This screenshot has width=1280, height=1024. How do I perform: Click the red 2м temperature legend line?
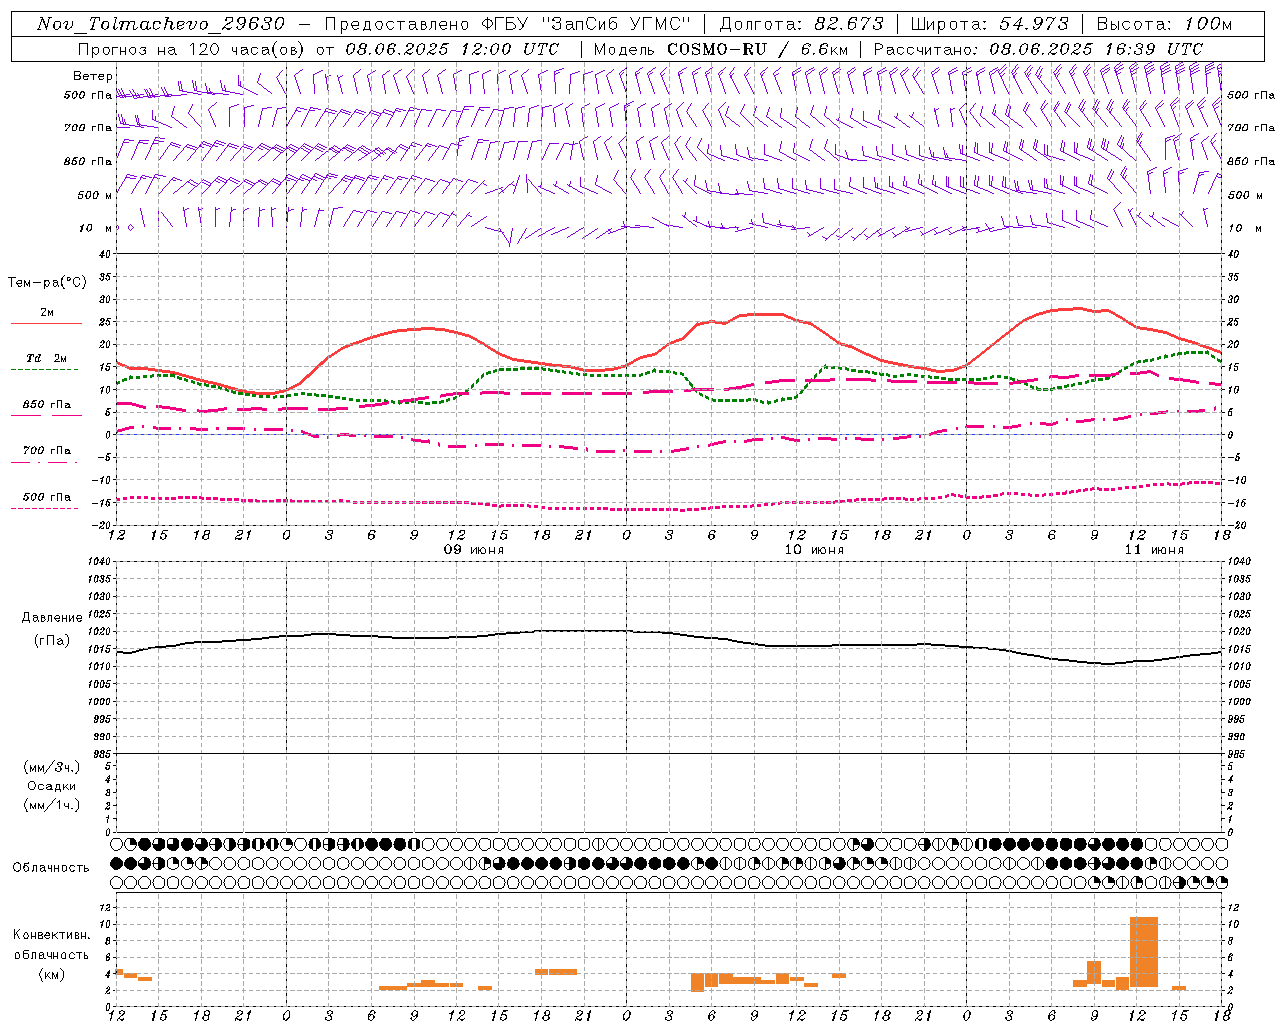coord(46,323)
